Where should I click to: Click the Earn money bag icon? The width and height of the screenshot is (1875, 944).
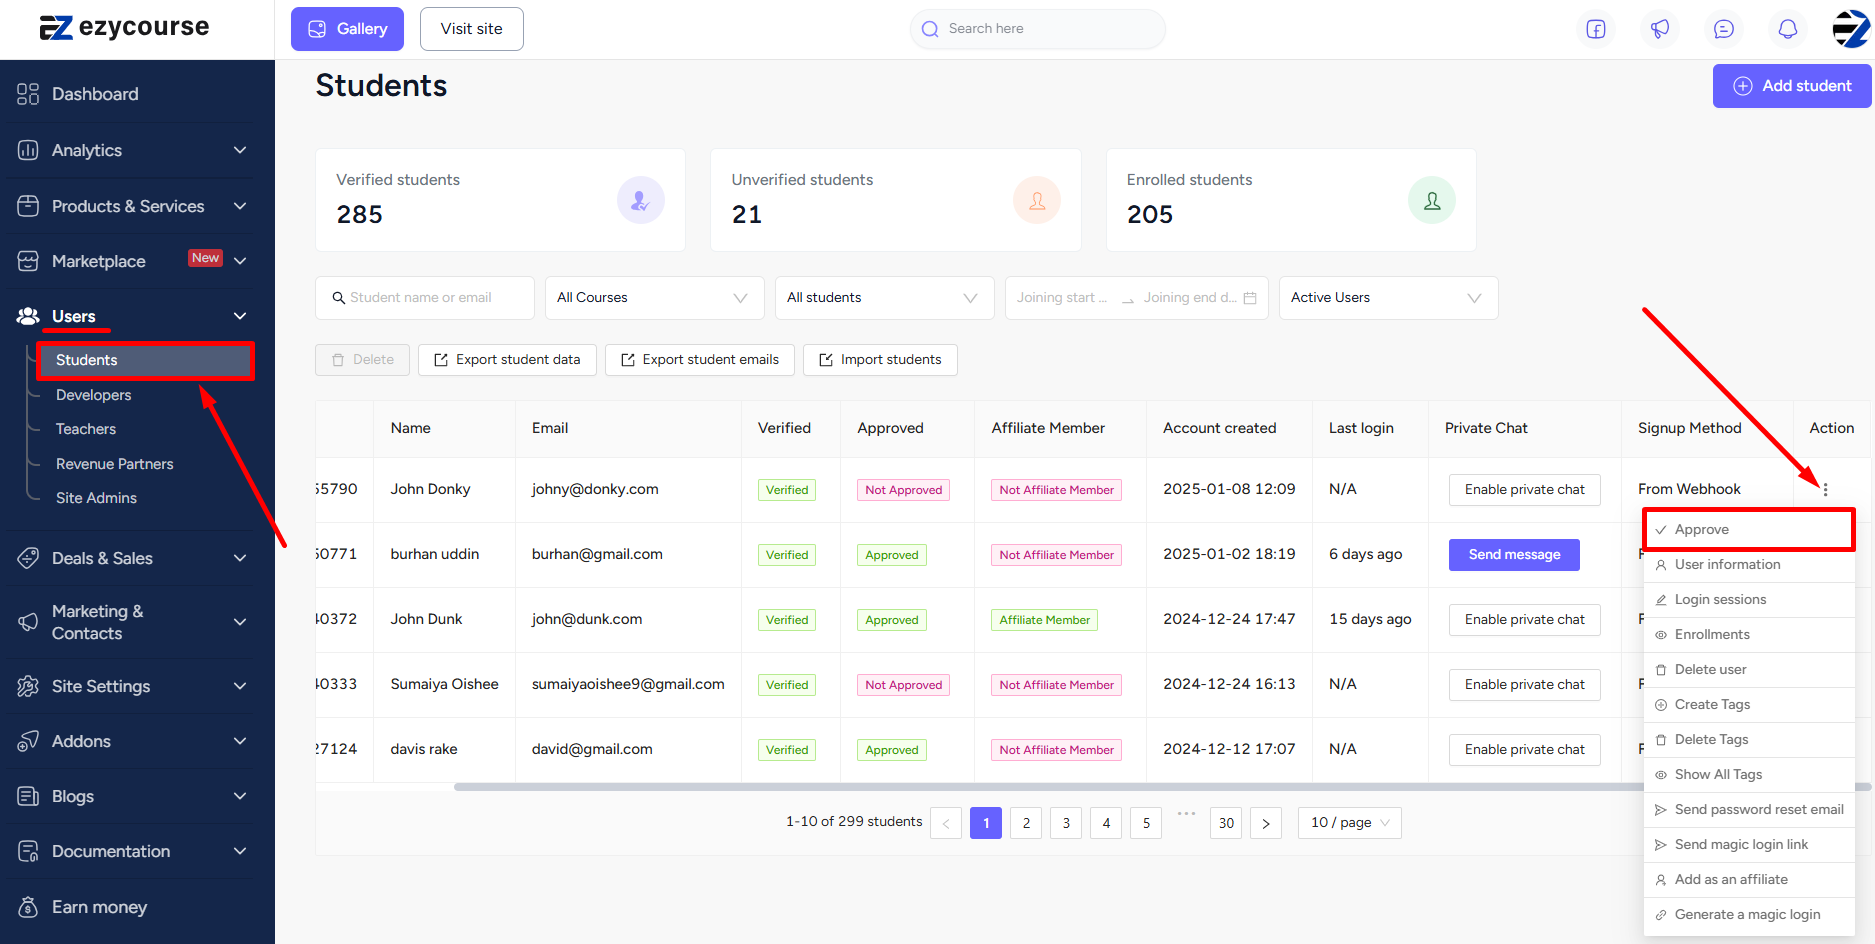(x=28, y=907)
